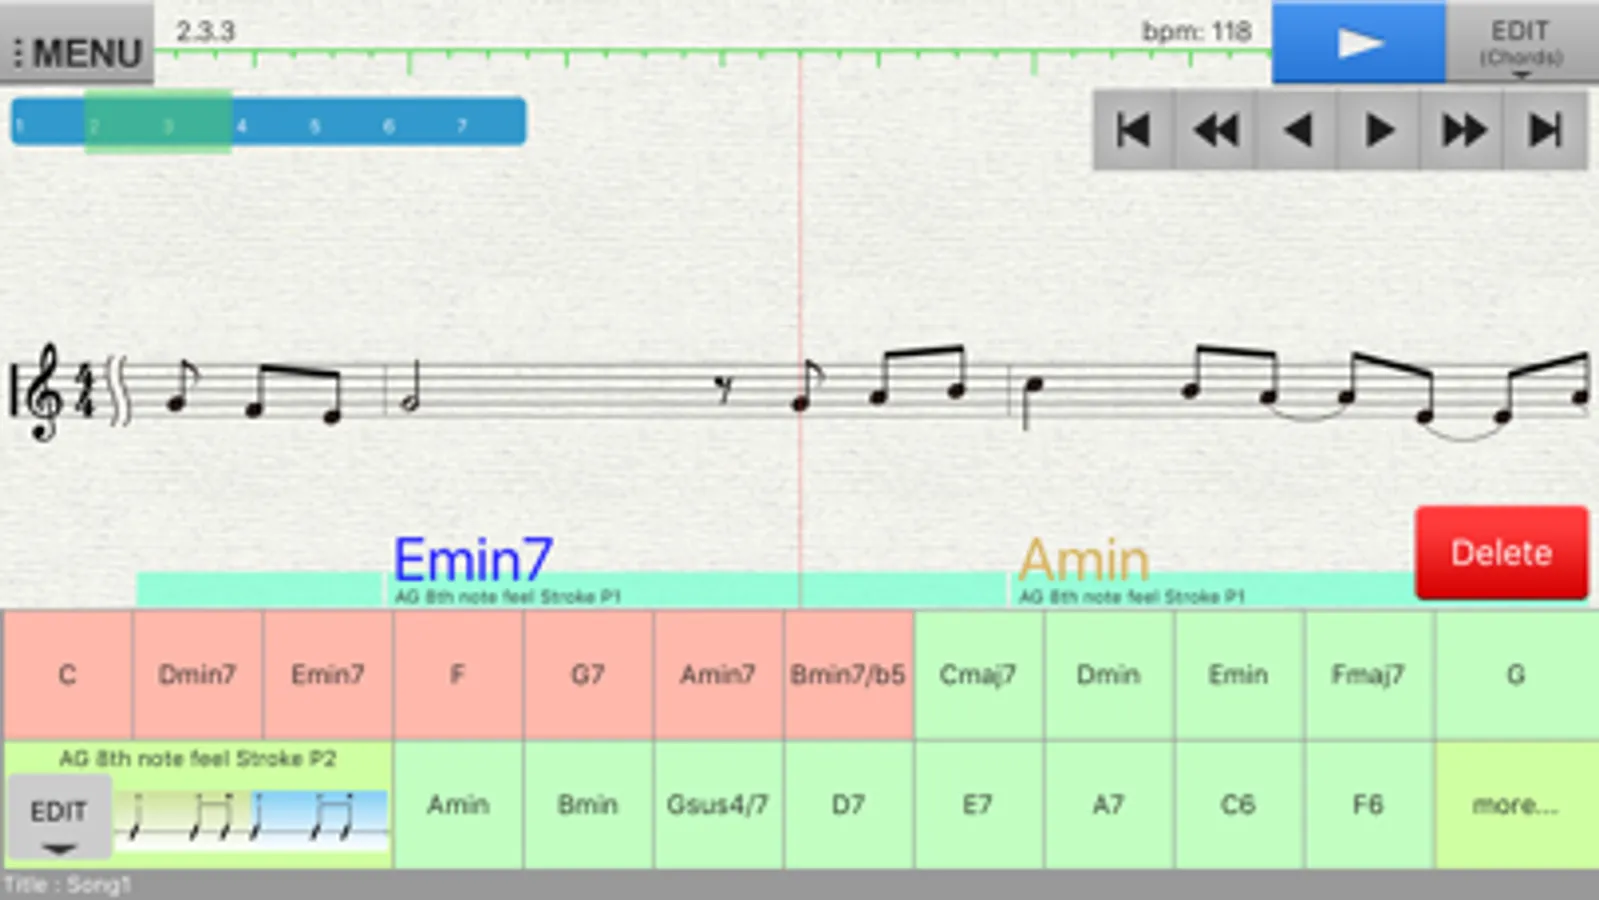Click the fast-forward double-arrow icon

click(x=1462, y=130)
